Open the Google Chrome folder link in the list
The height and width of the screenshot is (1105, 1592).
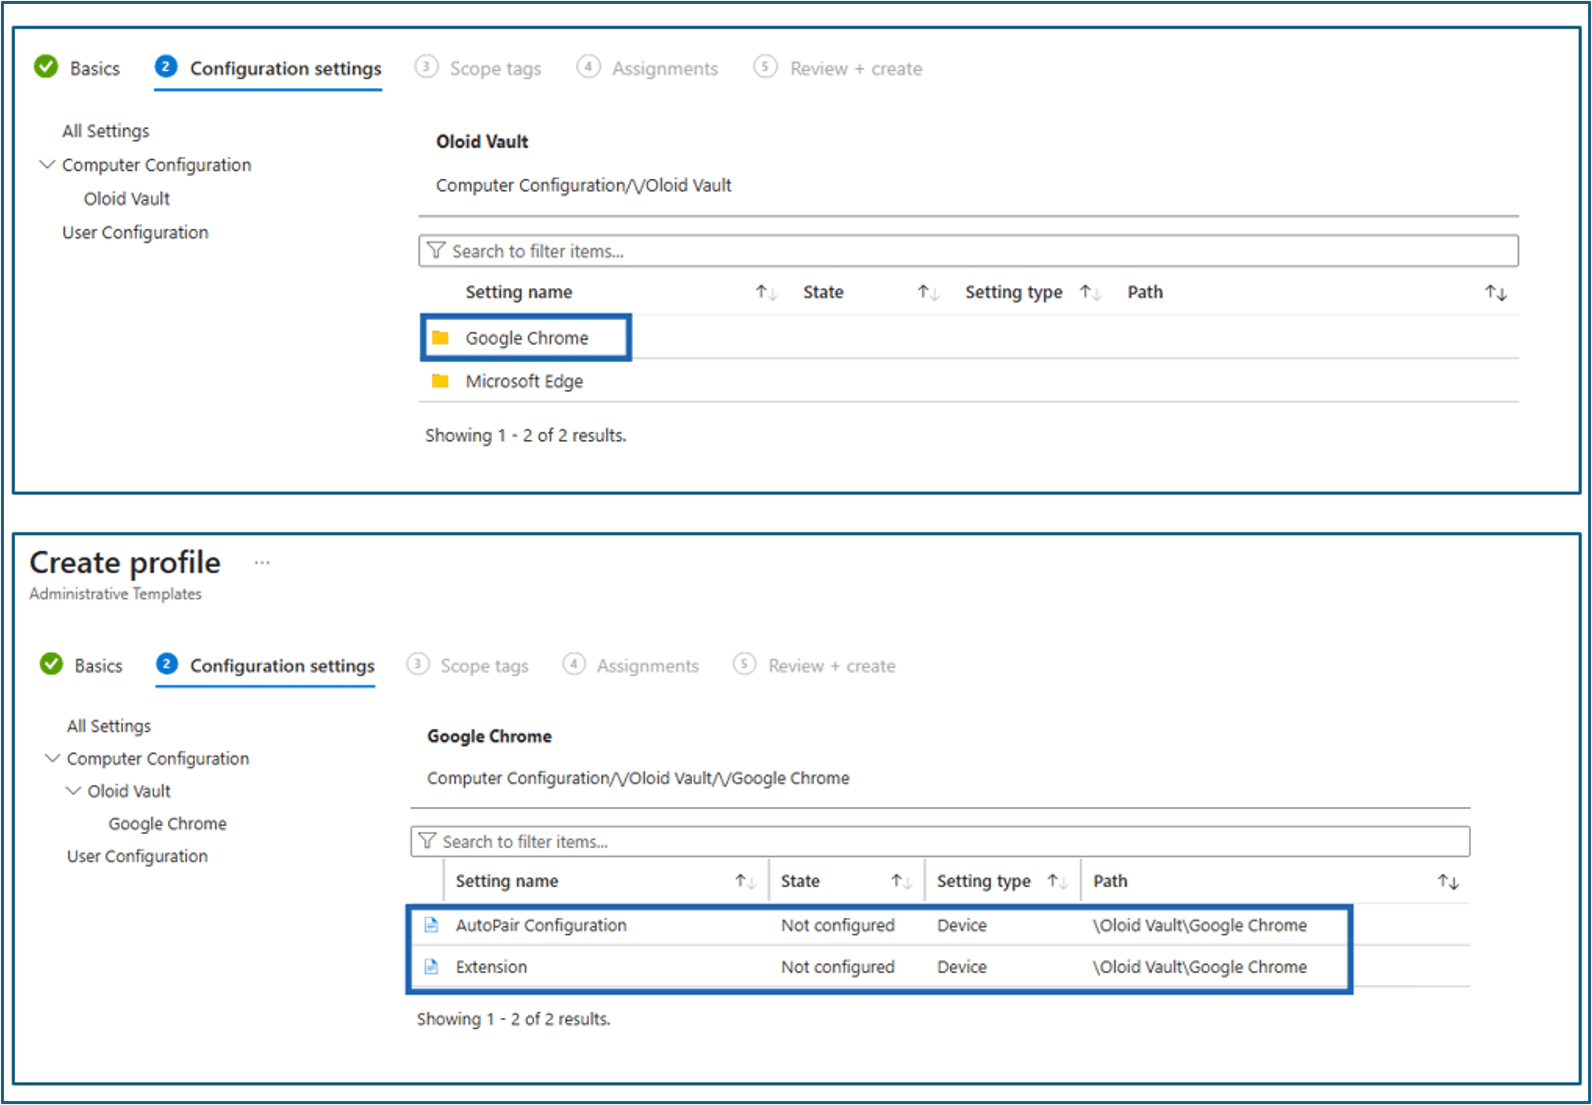click(x=527, y=338)
